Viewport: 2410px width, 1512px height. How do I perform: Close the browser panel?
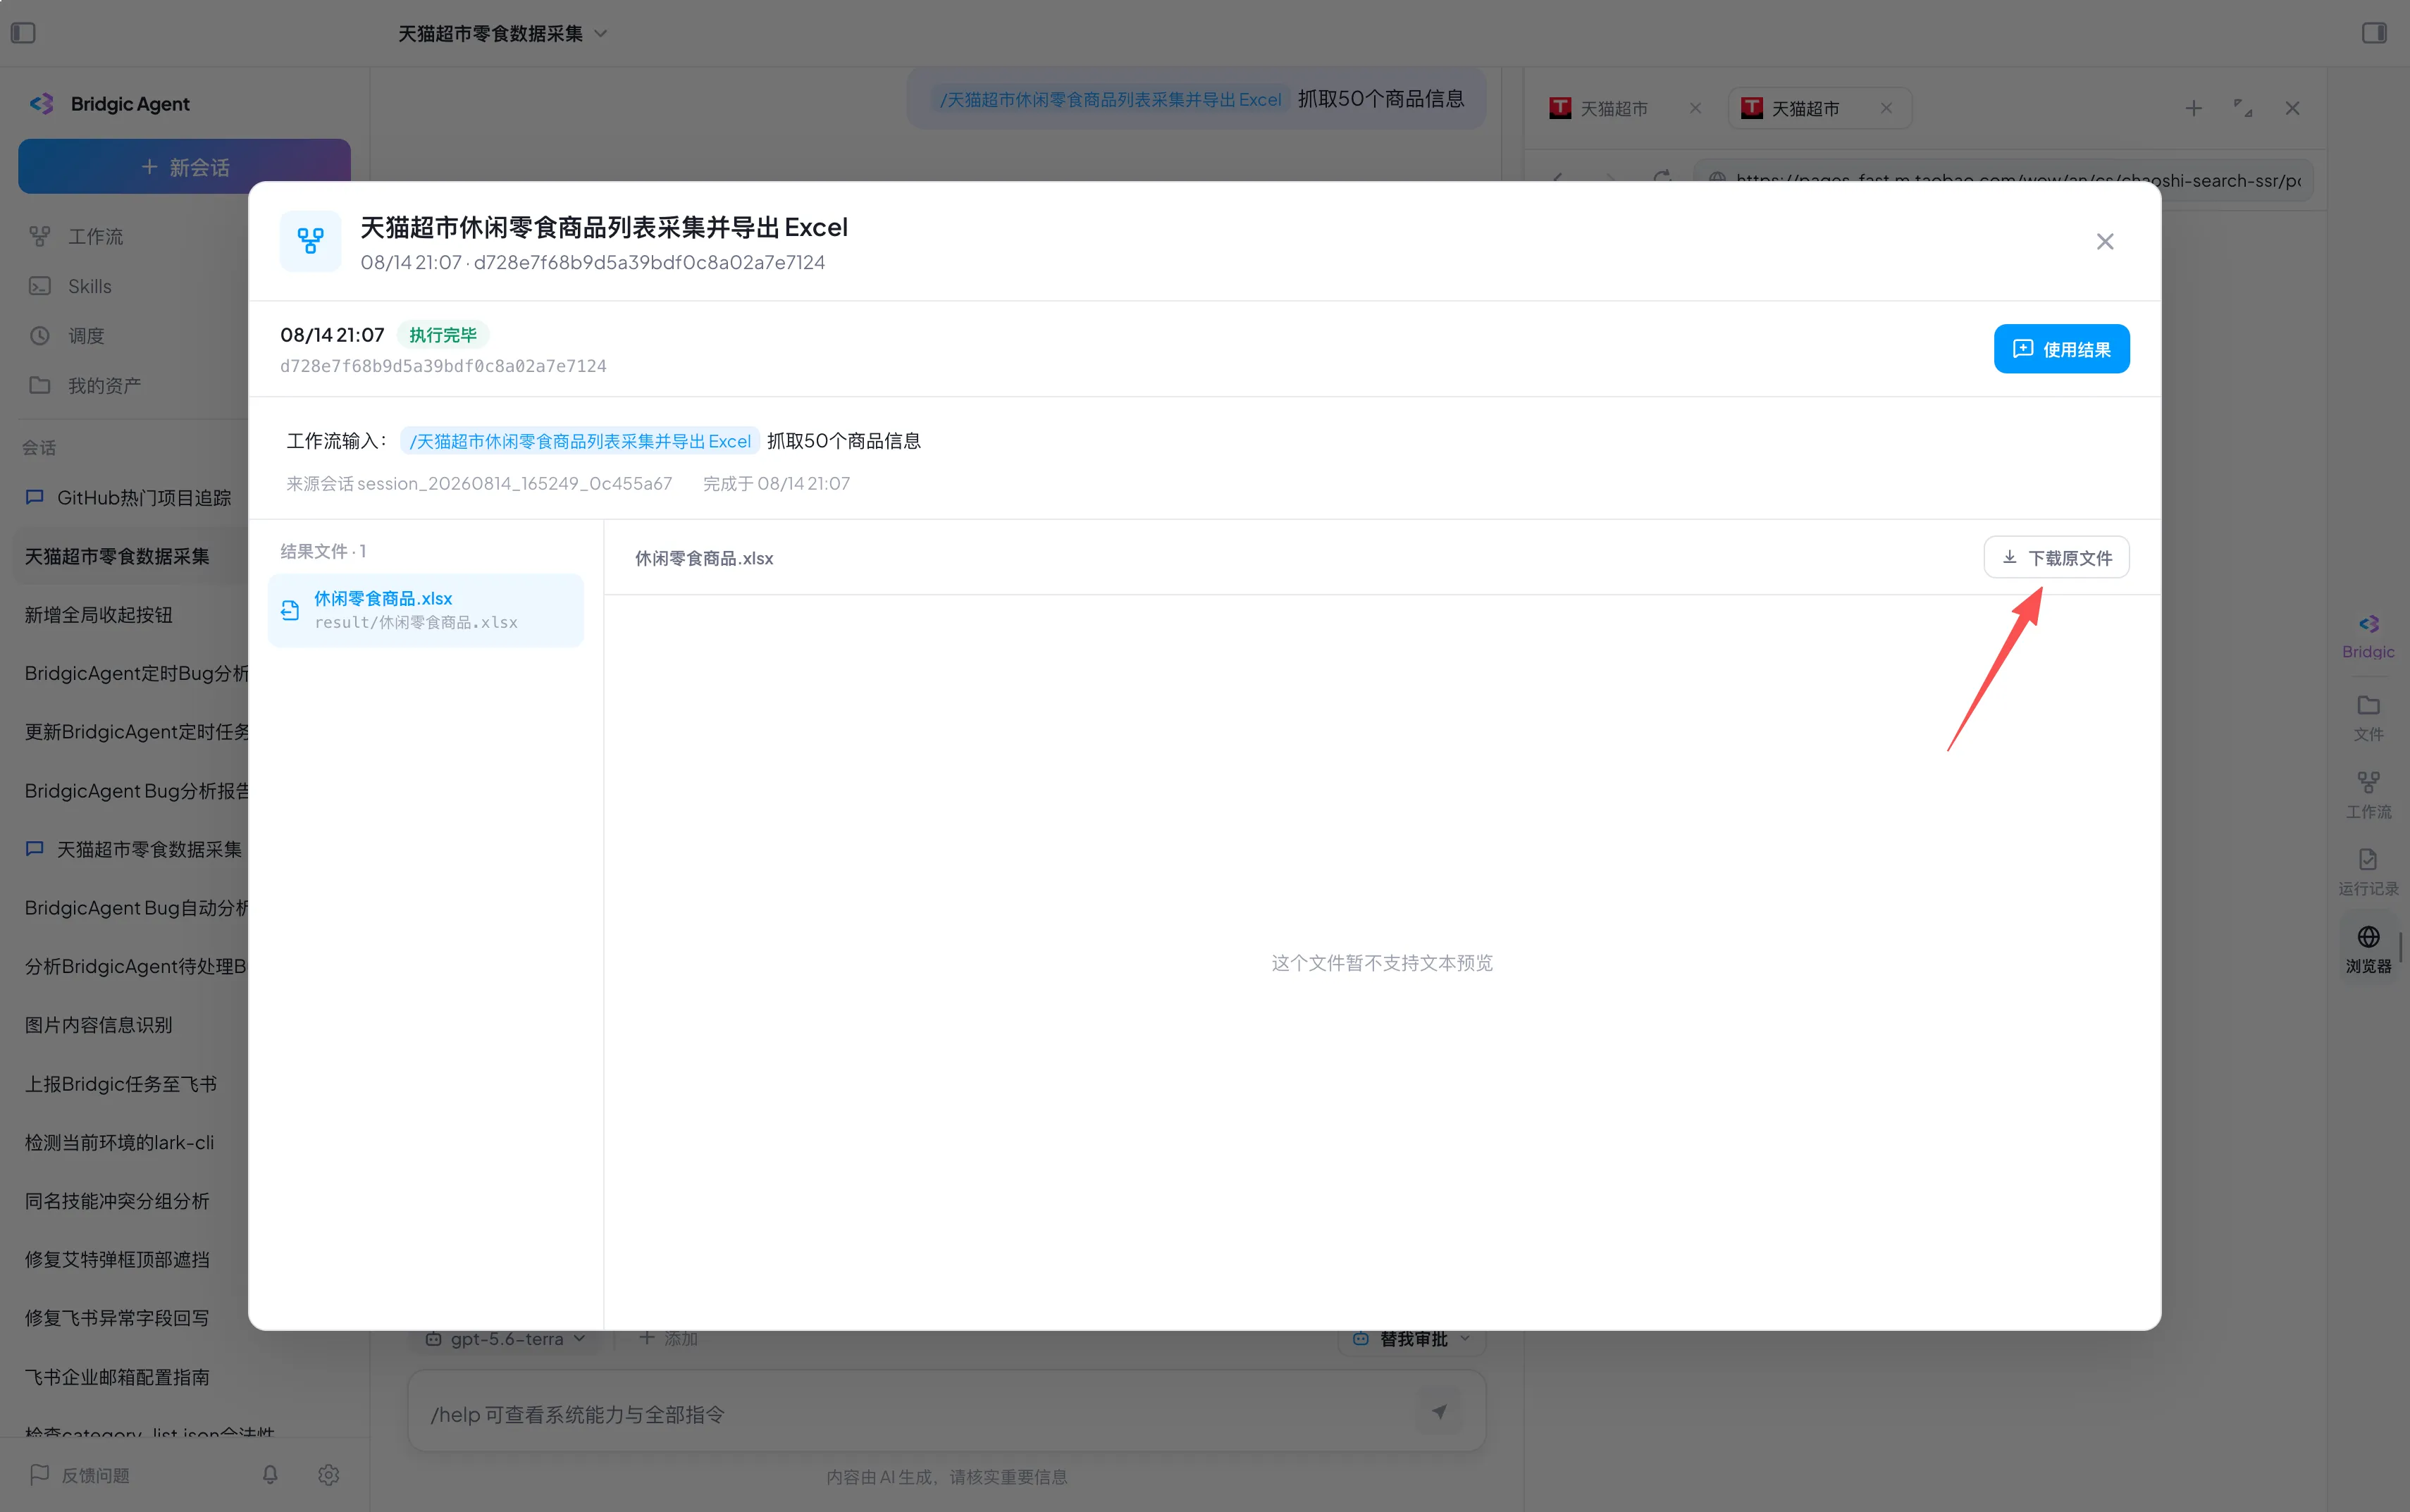pos(2293,108)
